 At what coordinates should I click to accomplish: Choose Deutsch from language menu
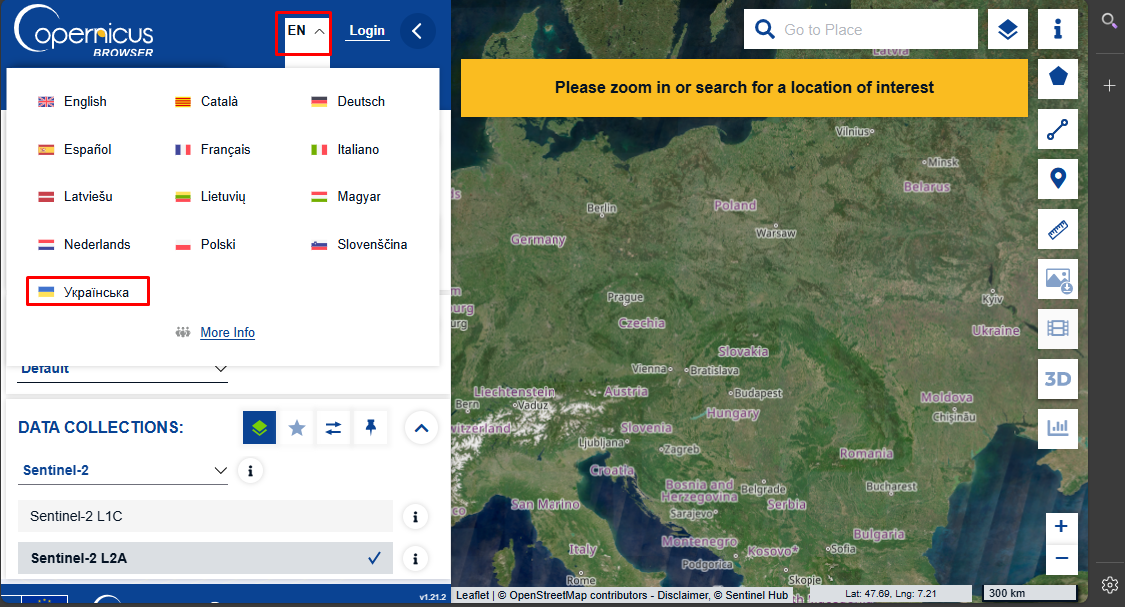pyautogui.click(x=360, y=101)
